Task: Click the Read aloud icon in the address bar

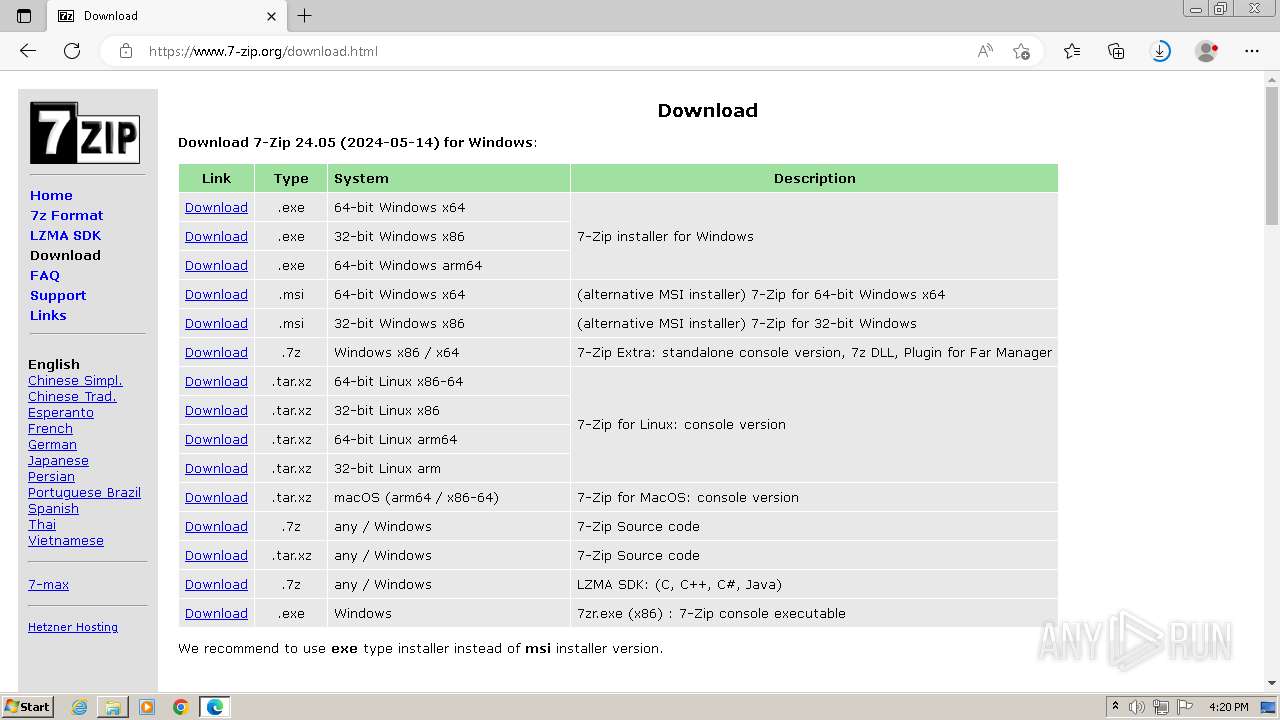Action: click(x=985, y=51)
